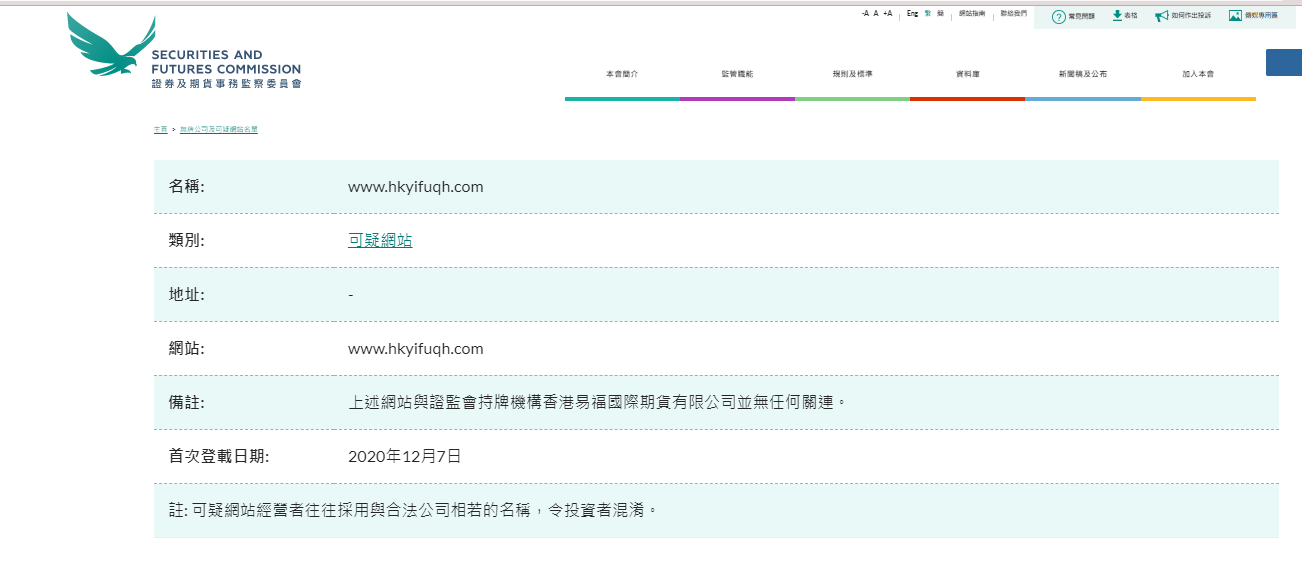1302x576 pixels.
Task: Click the 表格 download arrow icon
Action: tap(1117, 16)
